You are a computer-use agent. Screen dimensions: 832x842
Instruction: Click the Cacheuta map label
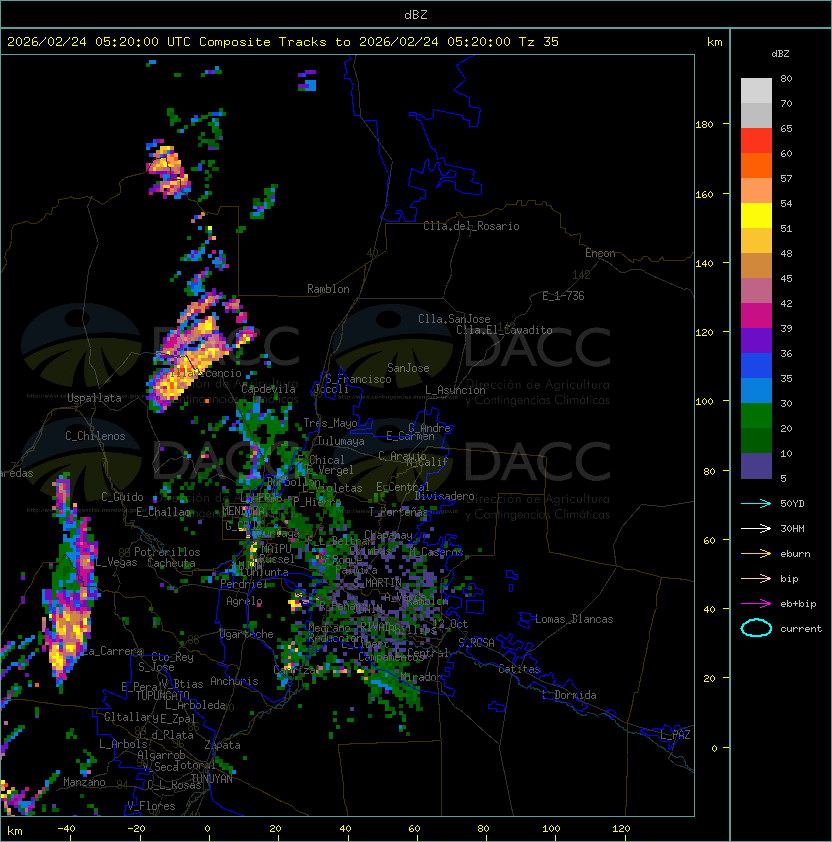tap(171, 563)
